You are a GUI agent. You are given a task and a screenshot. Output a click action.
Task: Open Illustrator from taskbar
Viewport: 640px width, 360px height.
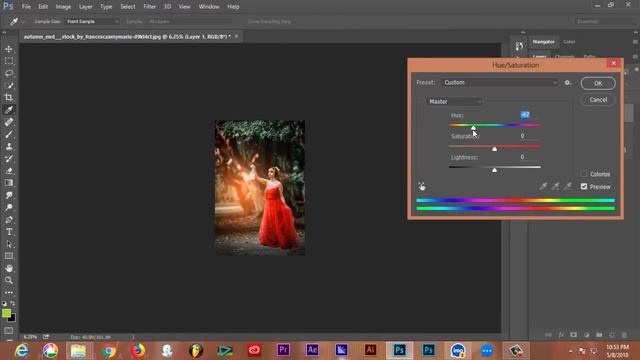[x=370, y=350]
